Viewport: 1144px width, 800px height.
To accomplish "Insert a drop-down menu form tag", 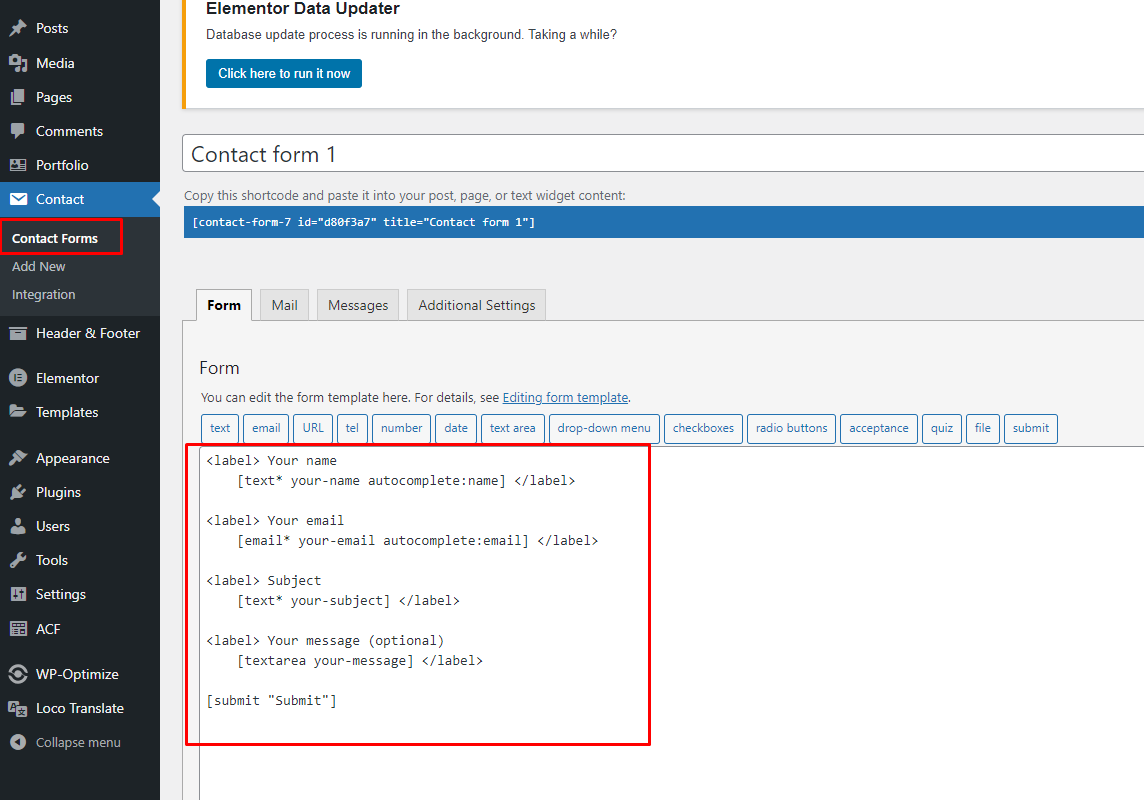I will [604, 428].
